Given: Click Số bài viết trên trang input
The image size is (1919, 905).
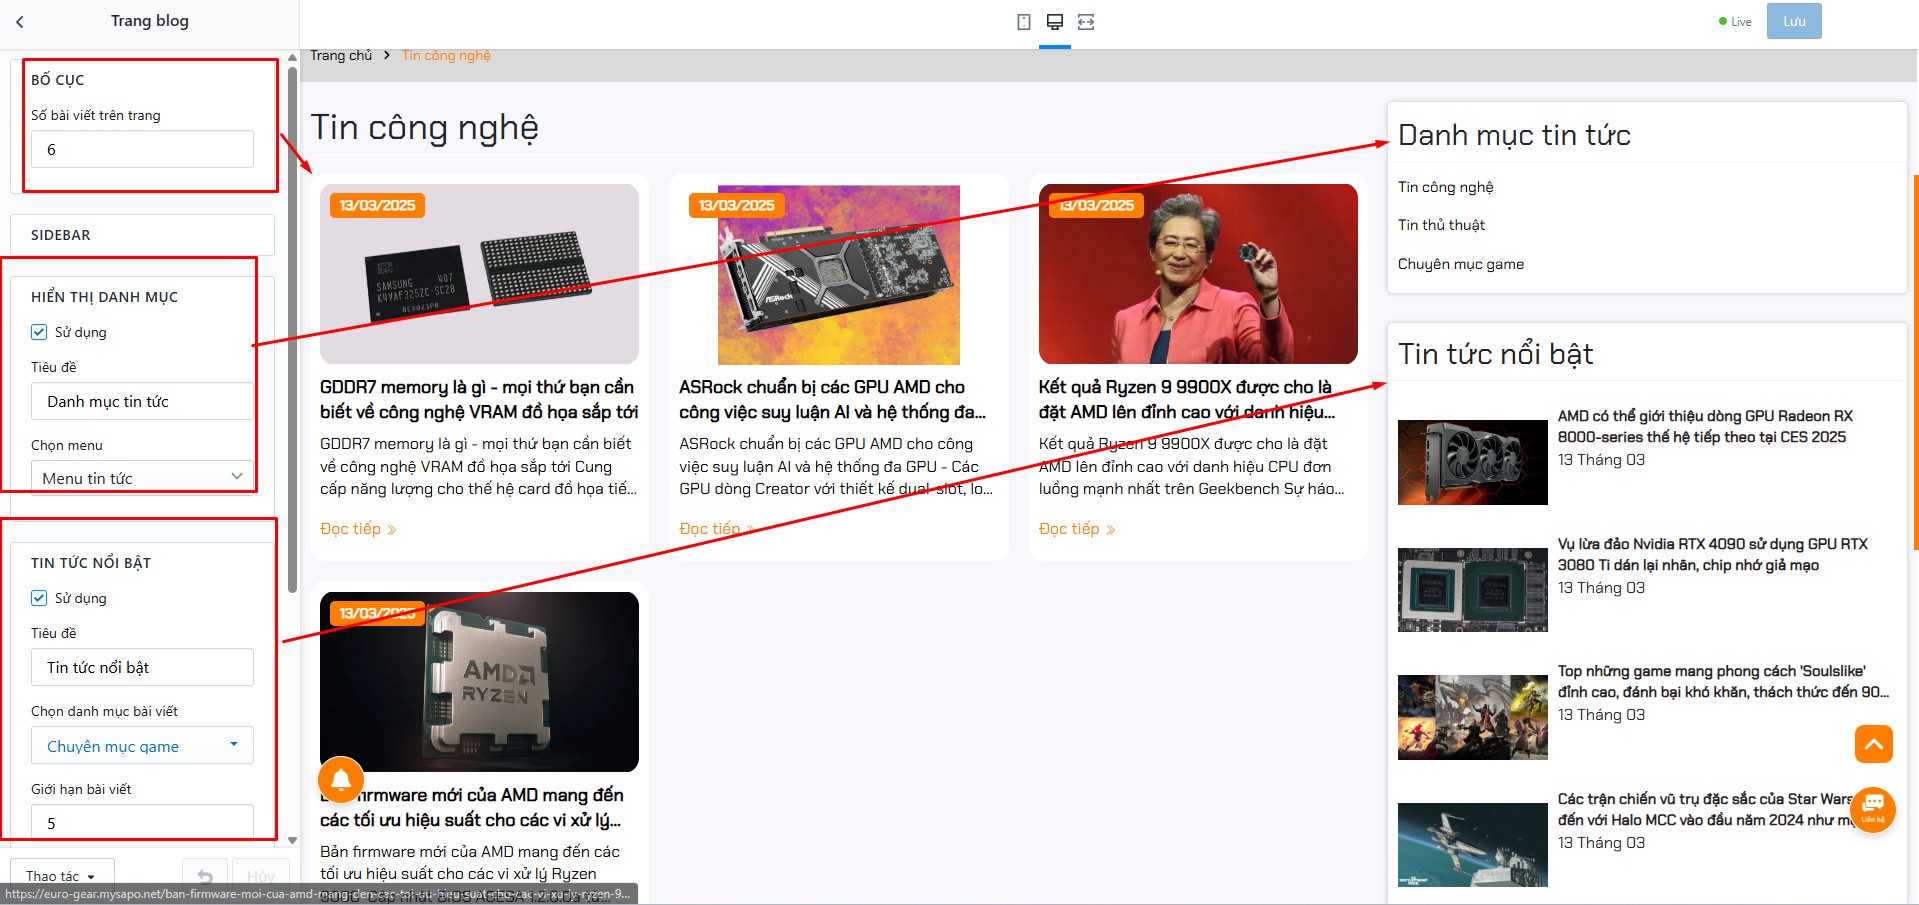Looking at the screenshot, I should coord(142,149).
